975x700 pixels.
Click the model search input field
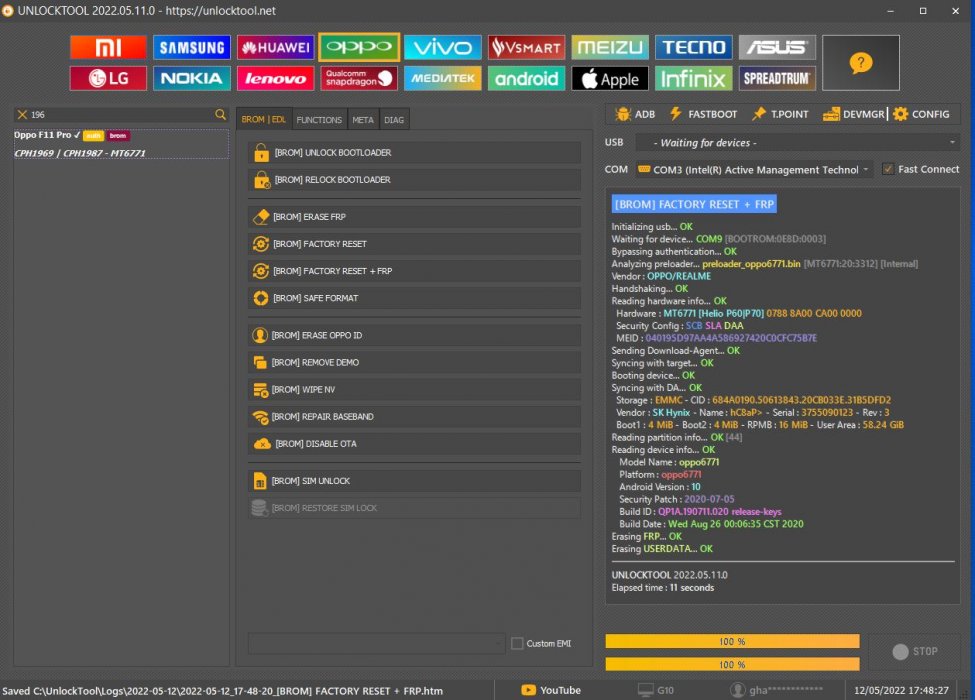121,114
